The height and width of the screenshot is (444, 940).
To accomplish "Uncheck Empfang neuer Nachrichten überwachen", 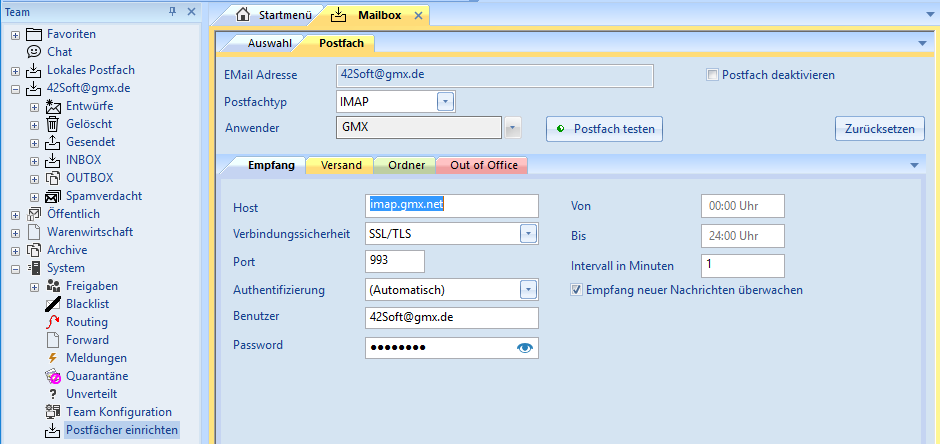I will click(x=576, y=290).
